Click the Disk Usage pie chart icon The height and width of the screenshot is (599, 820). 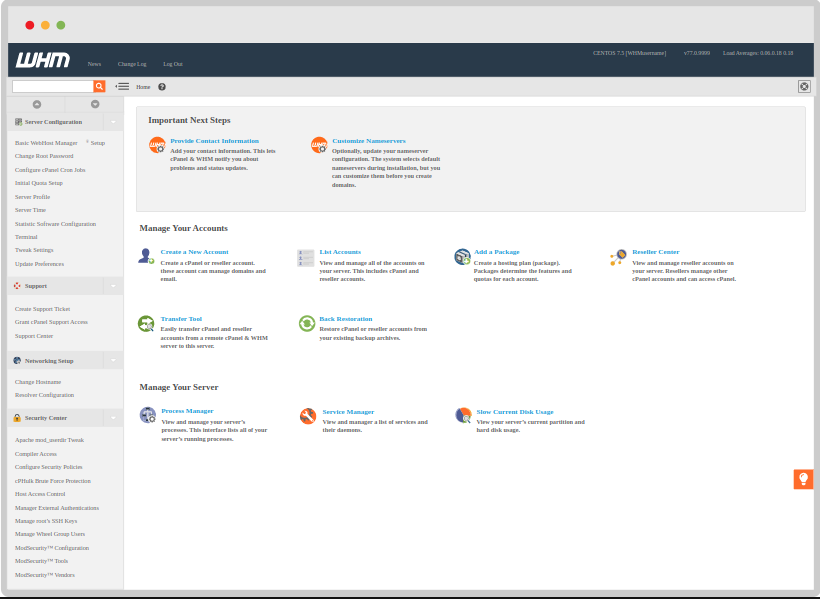click(463, 415)
